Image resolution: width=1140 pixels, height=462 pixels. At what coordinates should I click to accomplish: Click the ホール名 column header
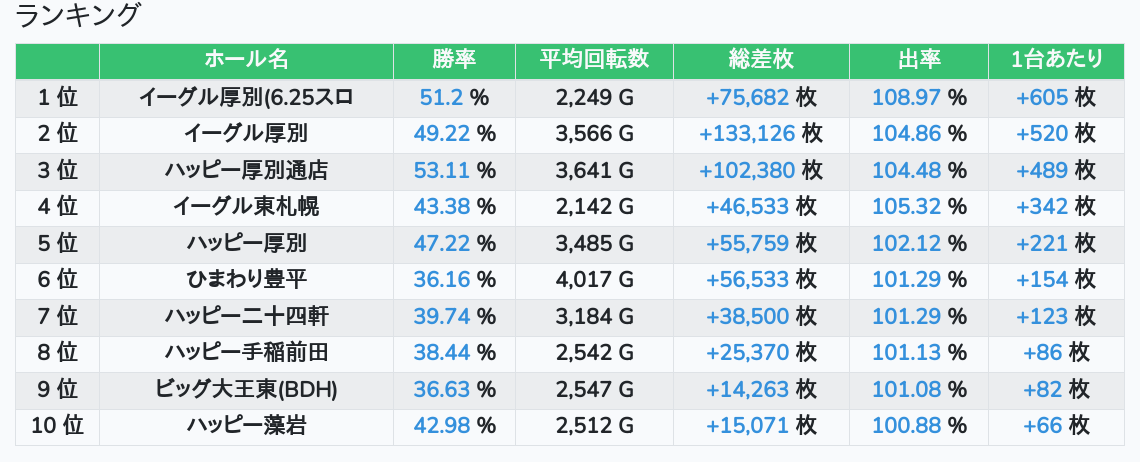pyautogui.click(x=246, y=60)
